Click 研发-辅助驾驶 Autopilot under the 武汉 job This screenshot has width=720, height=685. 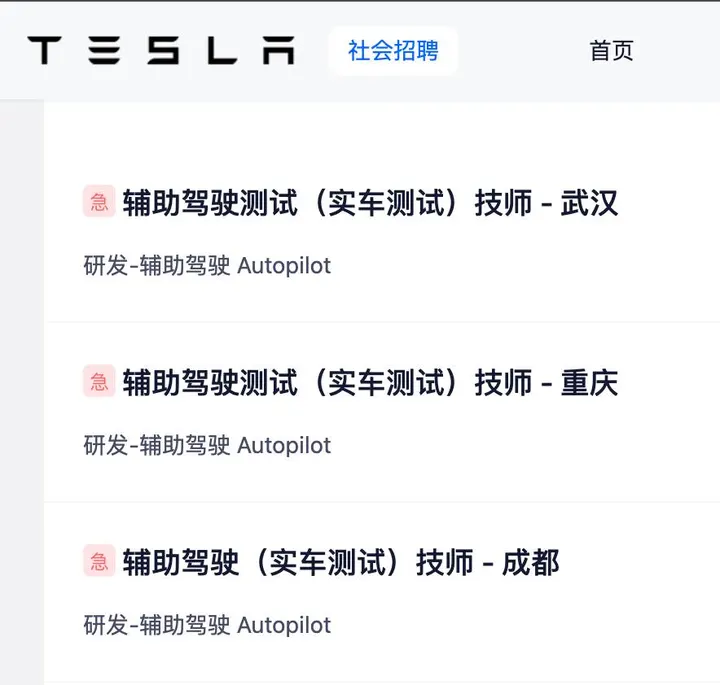coord(207,266)
